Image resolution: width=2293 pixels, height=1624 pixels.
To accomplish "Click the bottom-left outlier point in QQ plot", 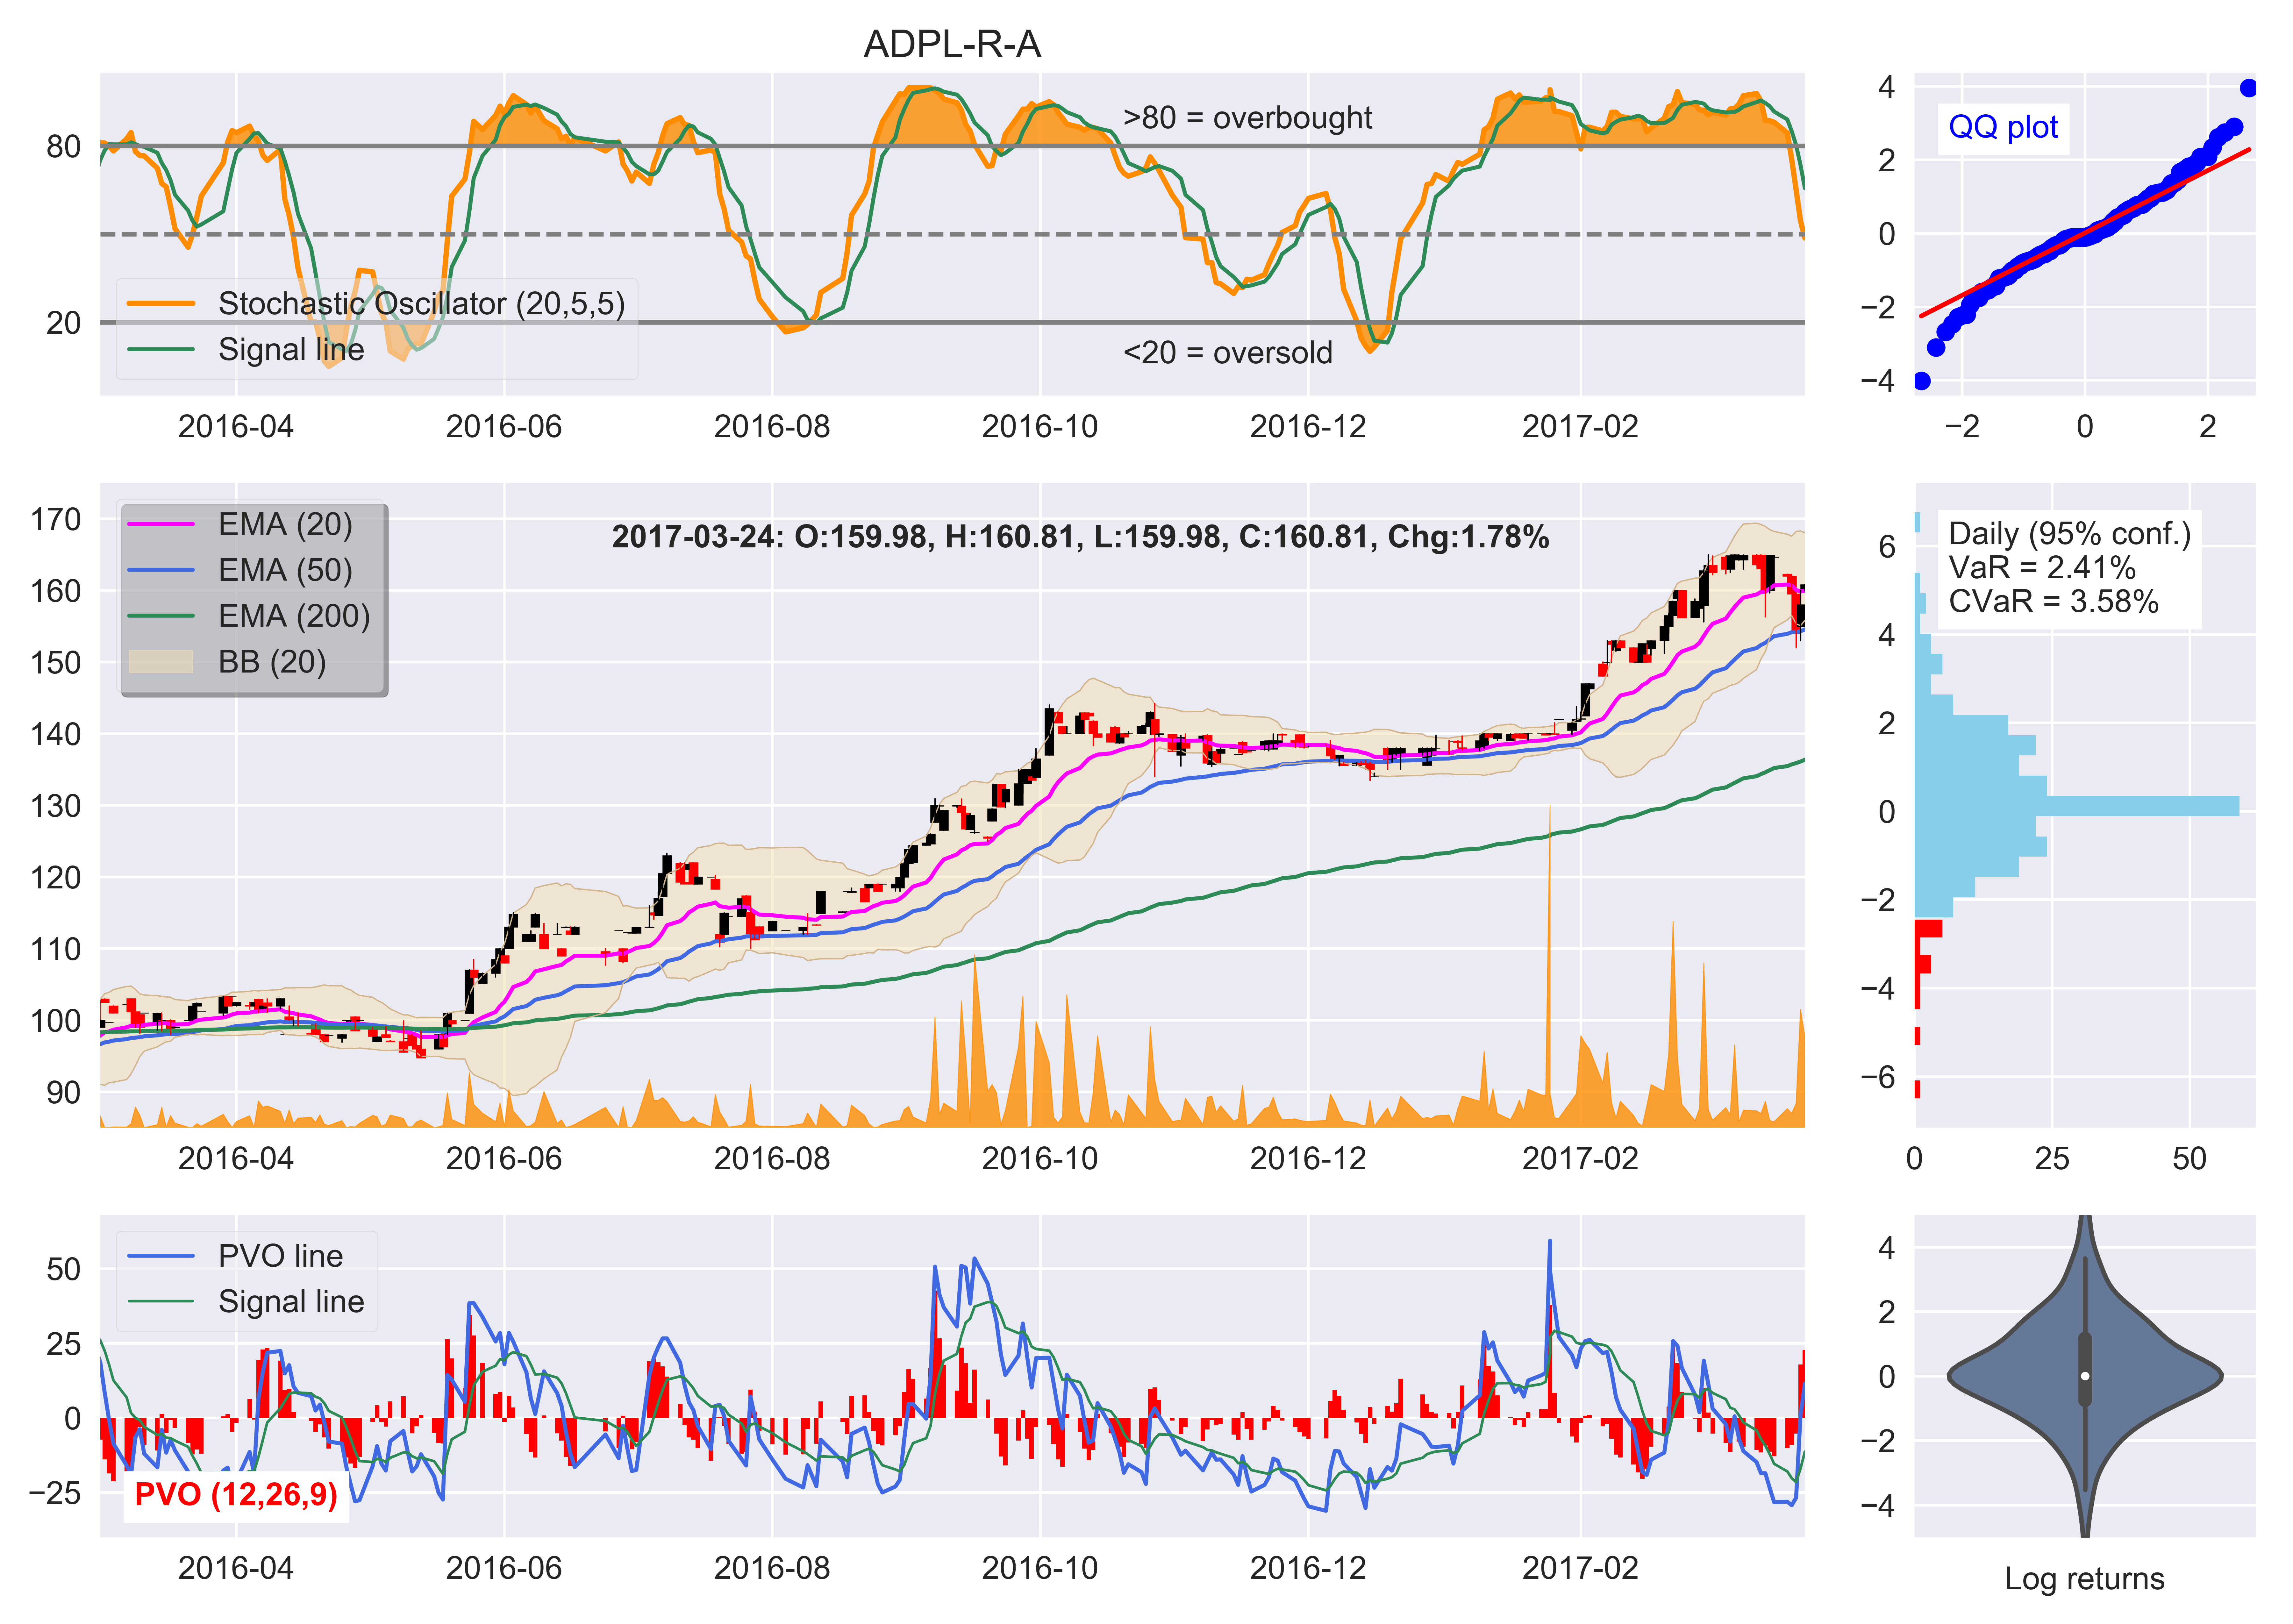I will point(1921,381).
